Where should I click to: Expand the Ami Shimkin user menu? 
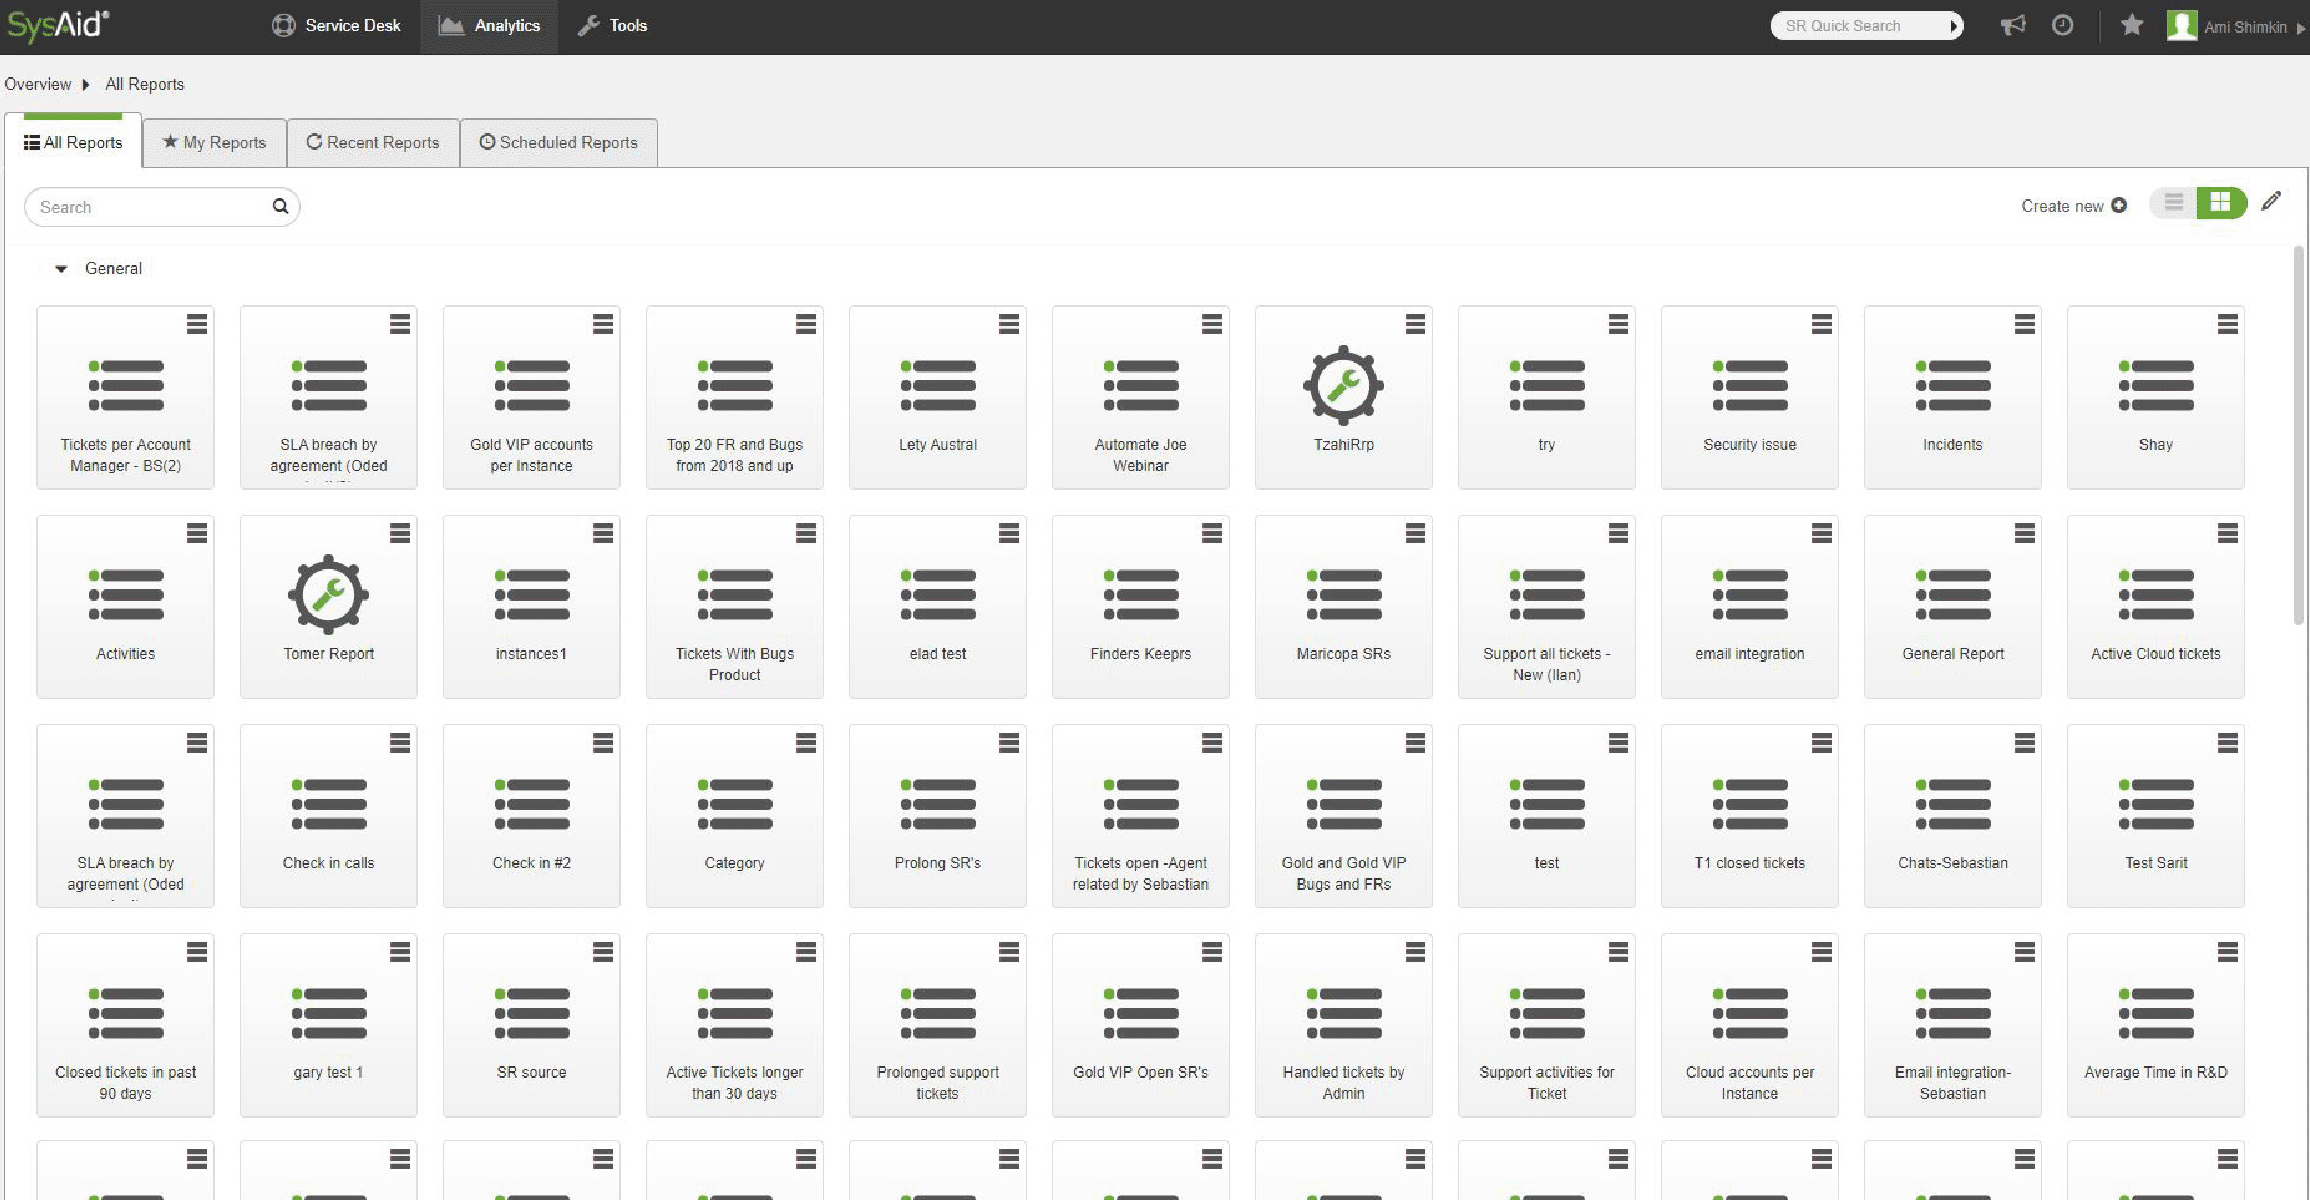coord(2244,27)
